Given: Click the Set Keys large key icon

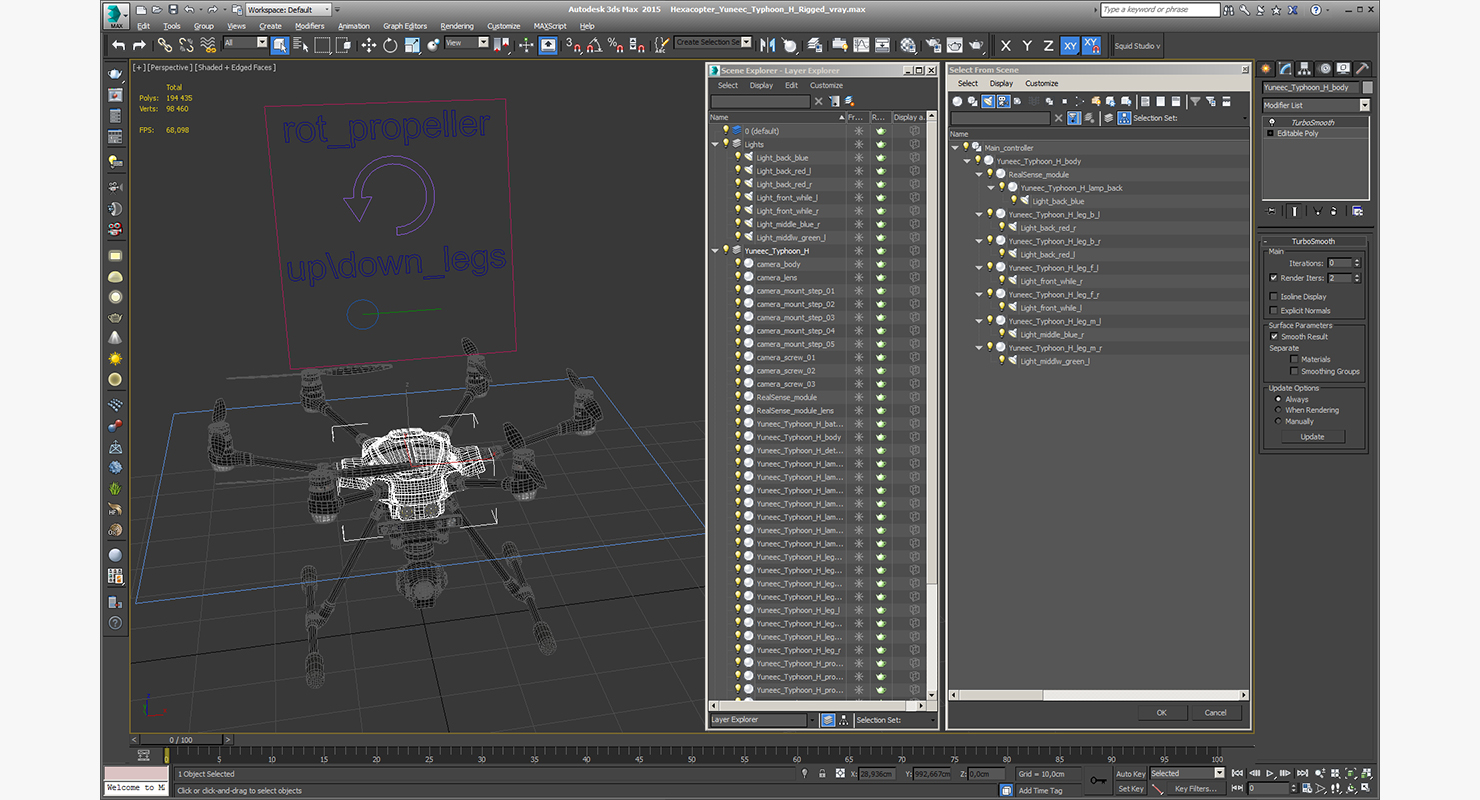Looking at the screenshot, I should [1098, 780].
